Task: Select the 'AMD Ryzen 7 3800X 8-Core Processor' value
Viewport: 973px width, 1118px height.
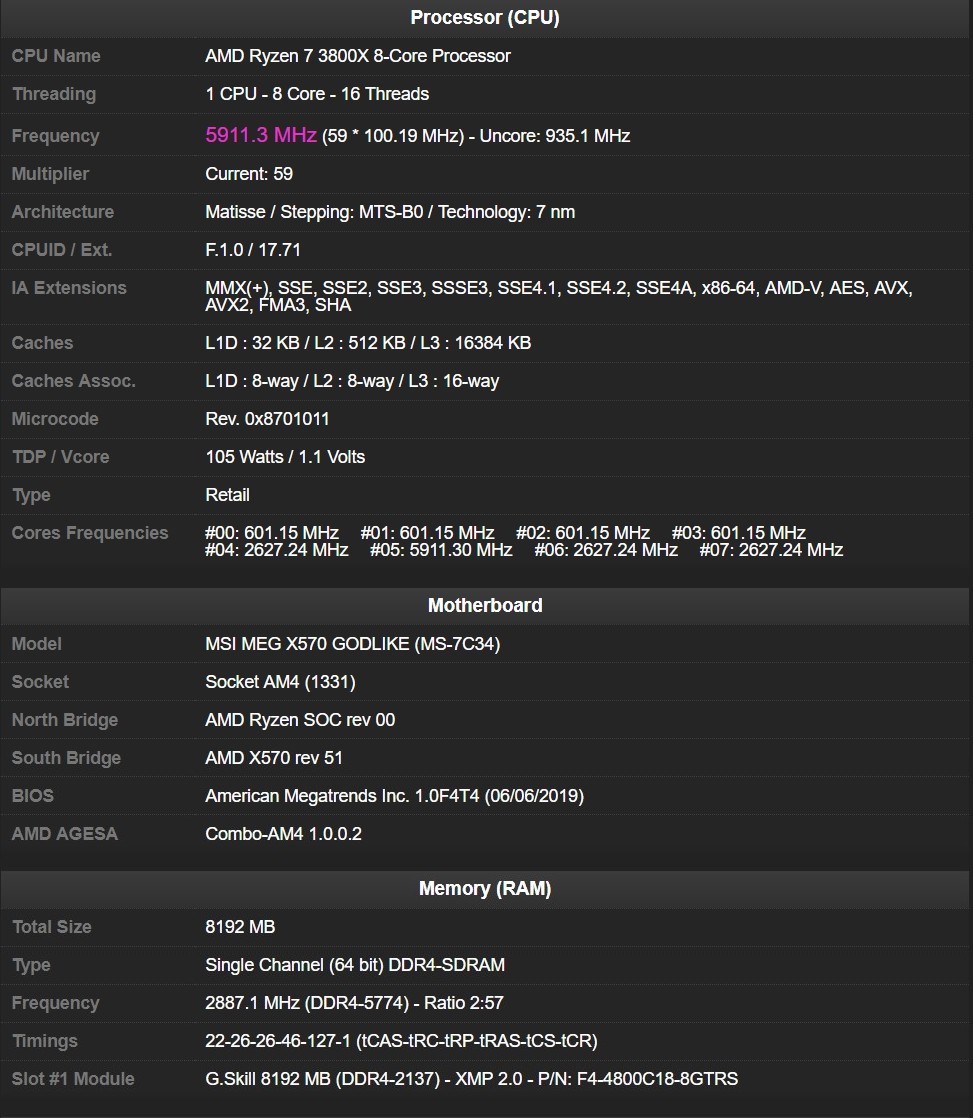Action: click(x=358, y=56)
